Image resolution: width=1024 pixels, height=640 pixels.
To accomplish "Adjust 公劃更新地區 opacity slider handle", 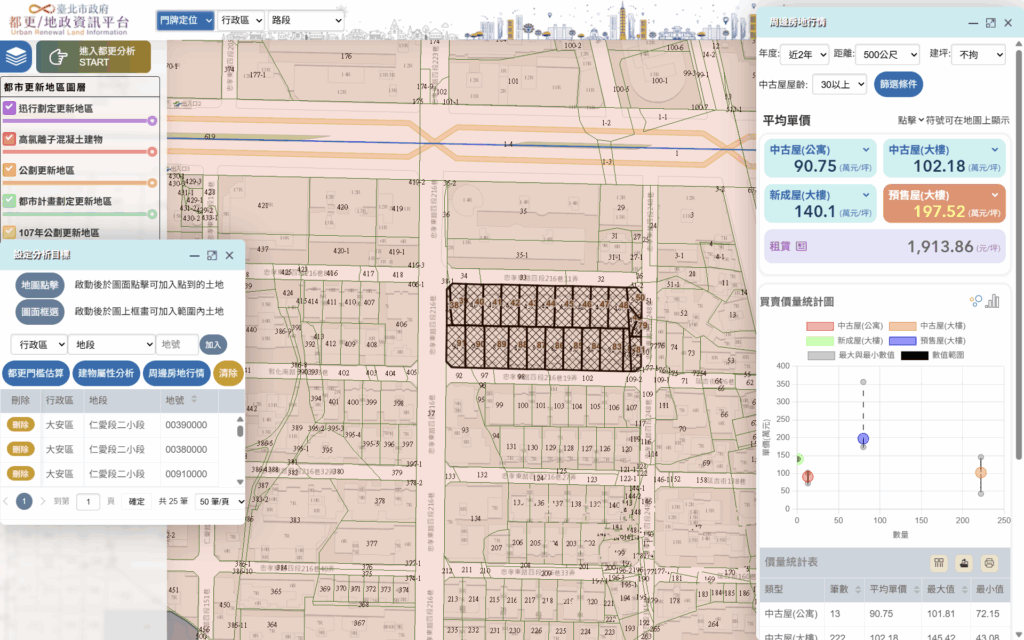I will point(152,183).
